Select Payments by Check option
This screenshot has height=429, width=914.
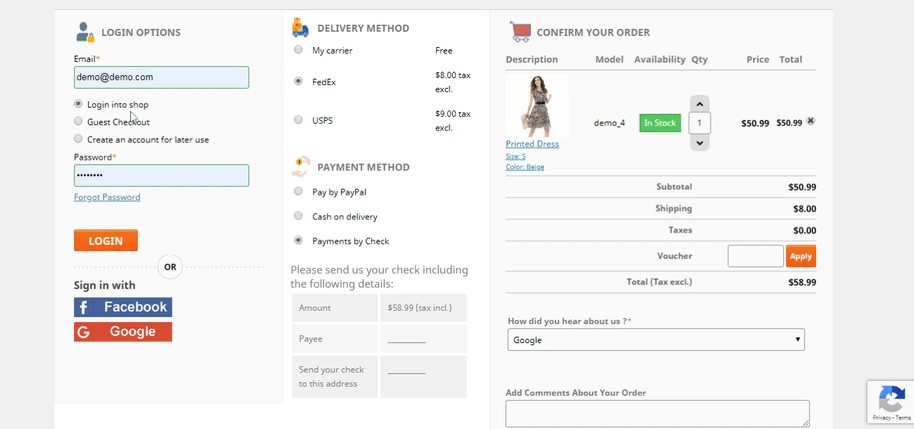click(298, 240)
